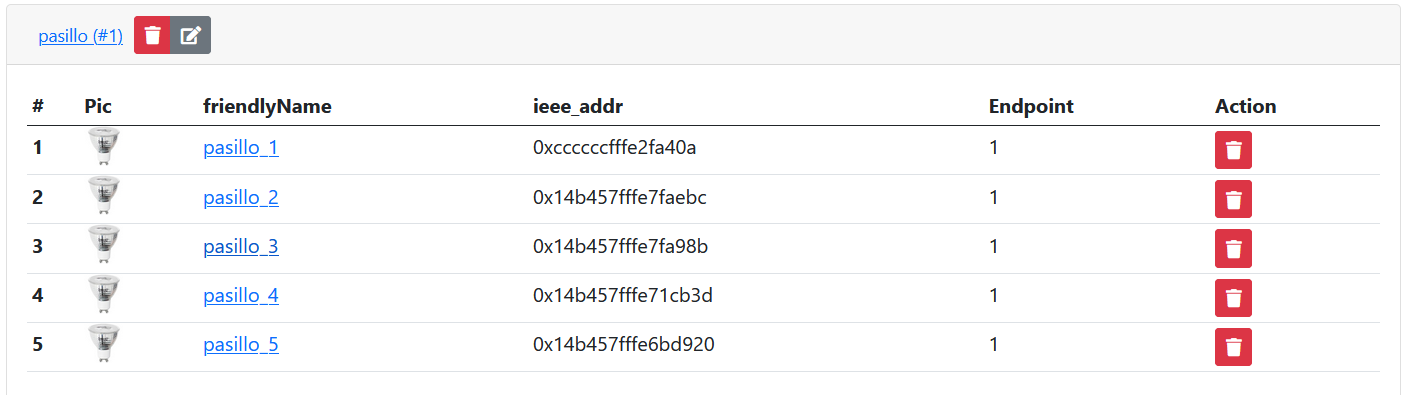Open the pasillo_4 device link

click(x=241, y=296)
